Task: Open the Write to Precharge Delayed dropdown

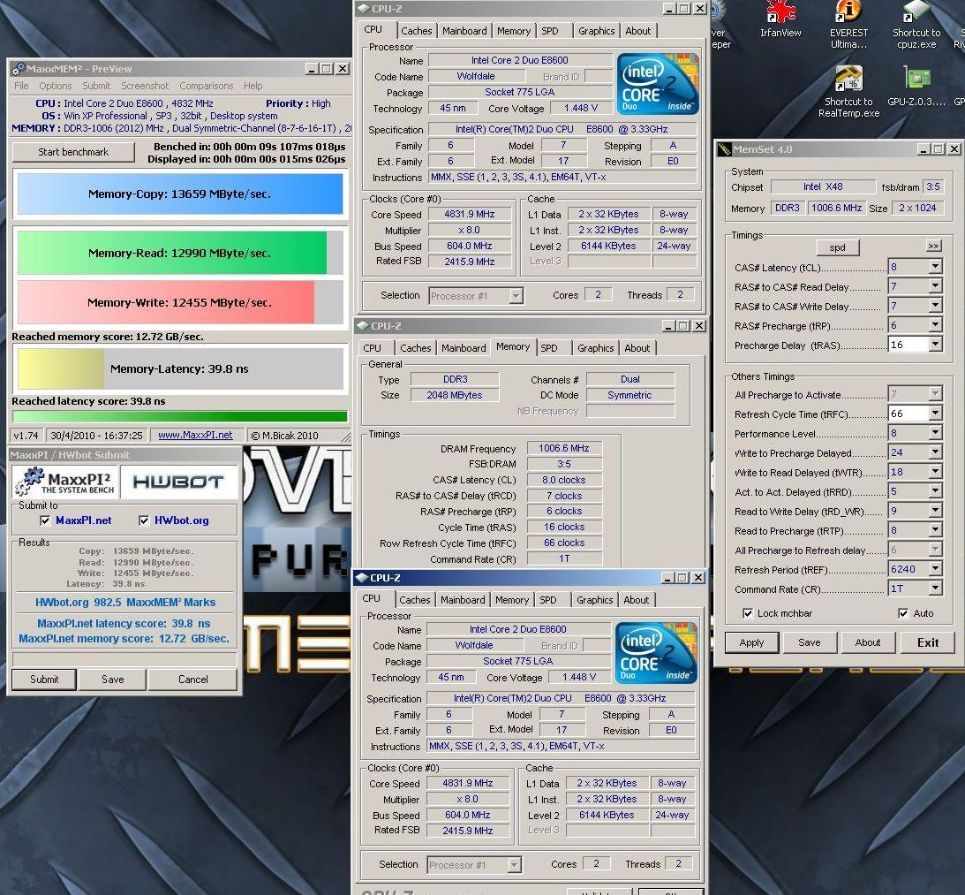Action: 935,452
